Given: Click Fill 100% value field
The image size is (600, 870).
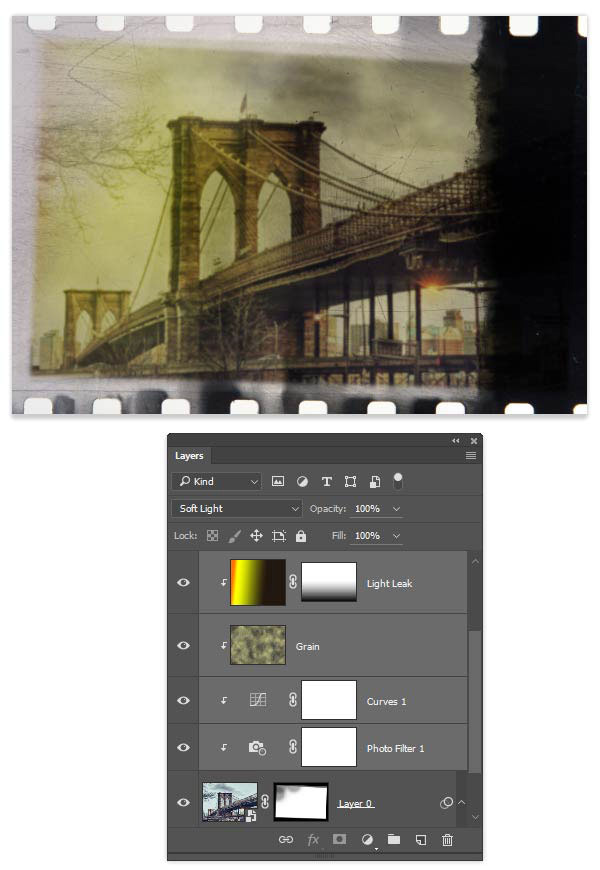Looking at the screenshot, I should [x=367, y=536].
